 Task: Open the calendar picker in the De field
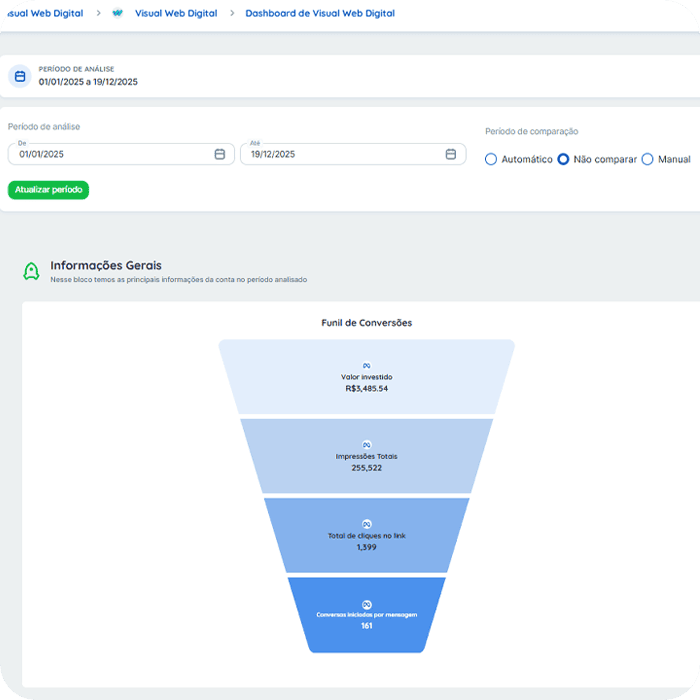tap(219, 154)
